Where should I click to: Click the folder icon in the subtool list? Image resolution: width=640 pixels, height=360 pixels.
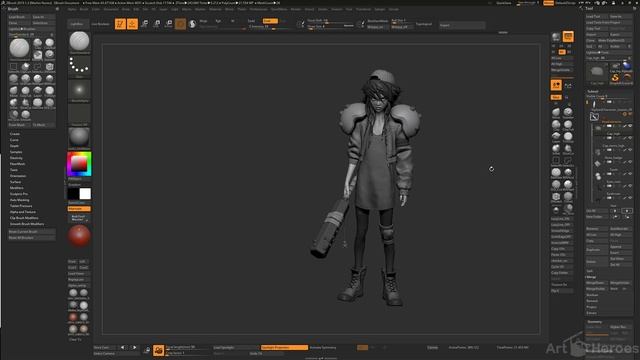pos(594,117)
